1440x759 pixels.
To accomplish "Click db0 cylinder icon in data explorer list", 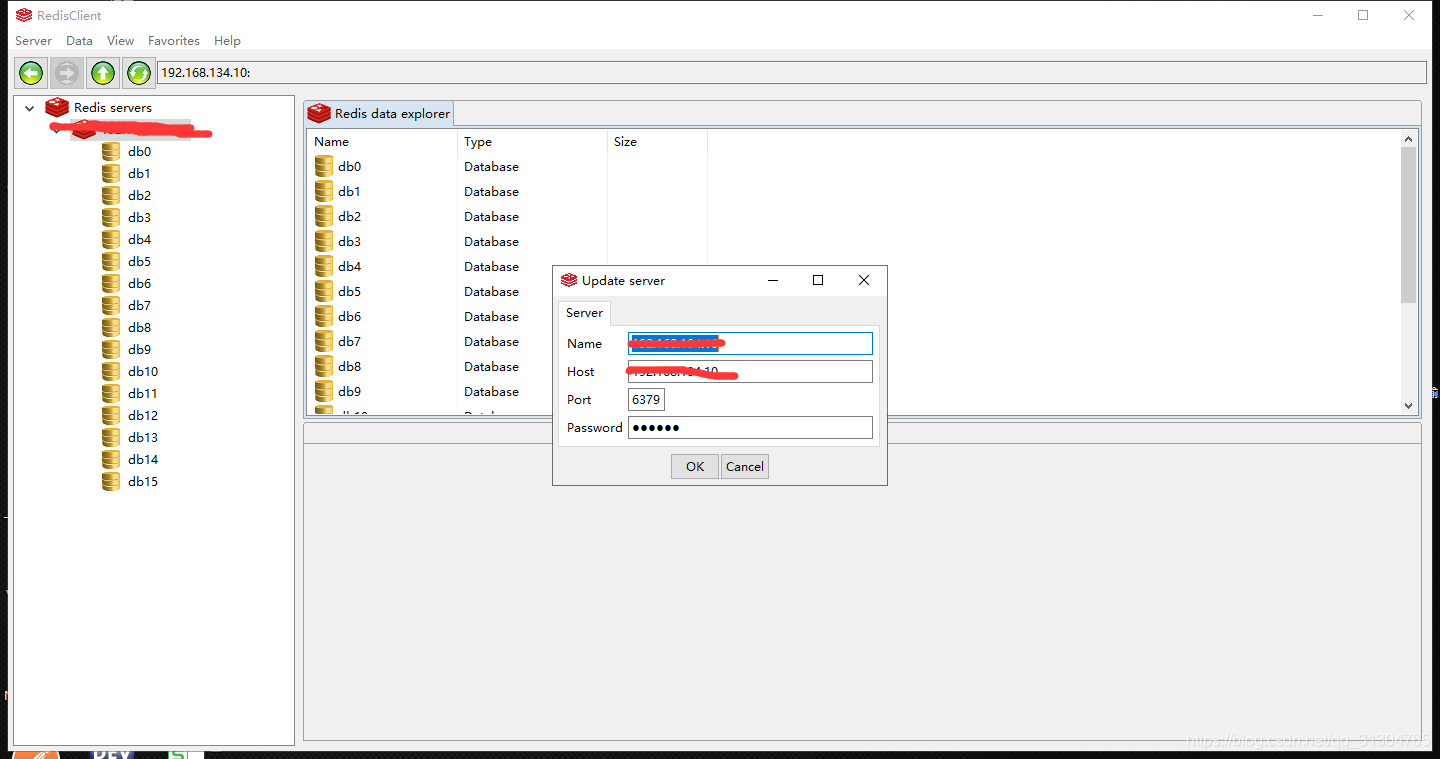I will pos(324,166).
